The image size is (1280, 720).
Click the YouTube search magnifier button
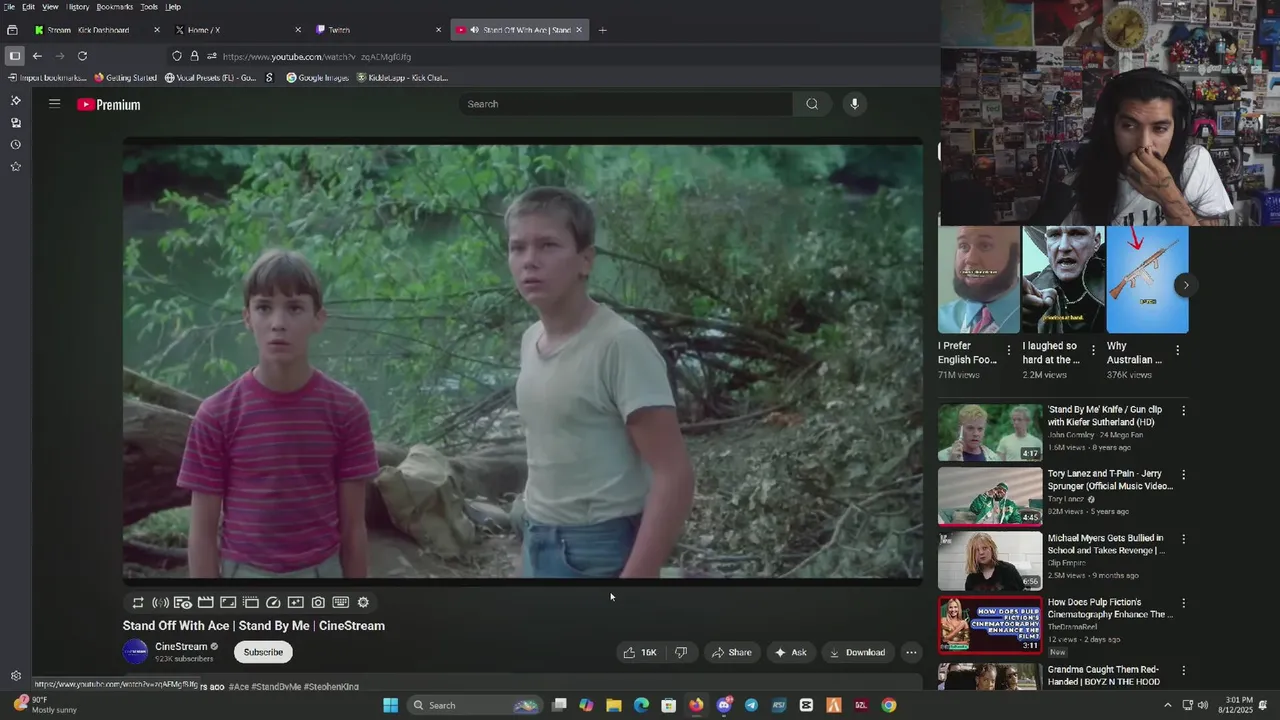812,104
